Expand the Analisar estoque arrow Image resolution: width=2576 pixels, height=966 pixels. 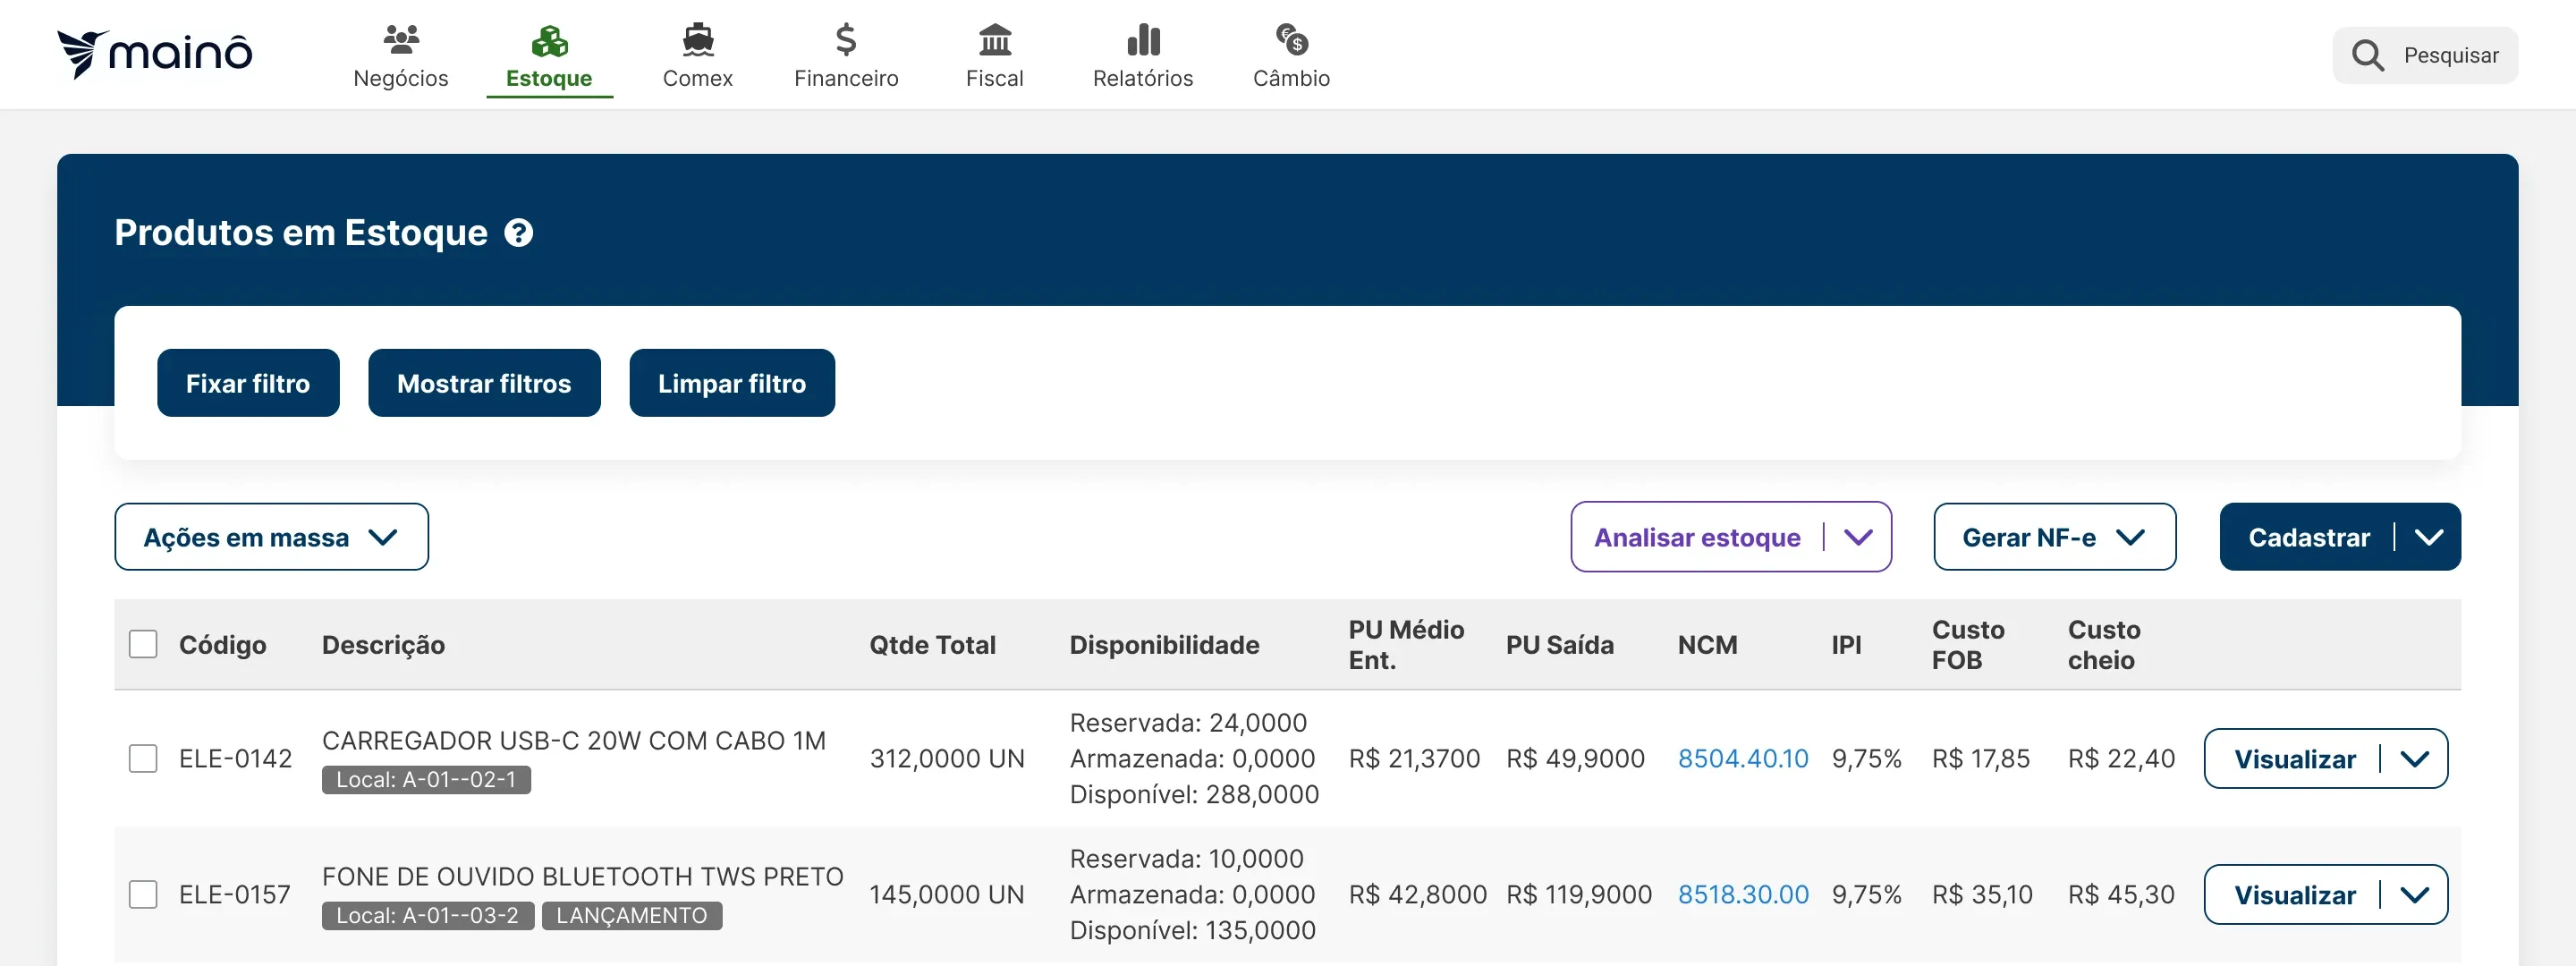coord(1858,537)
